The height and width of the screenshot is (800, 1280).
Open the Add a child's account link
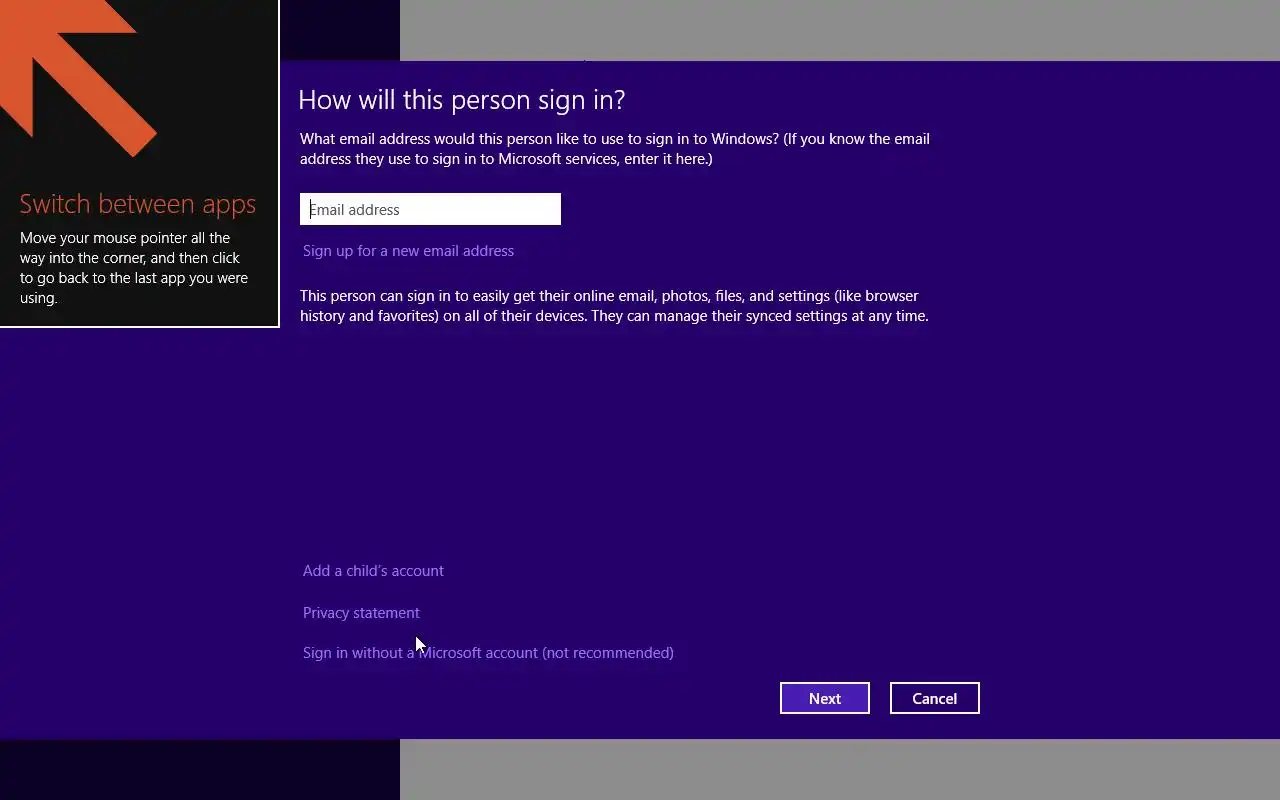click(373, 571)
